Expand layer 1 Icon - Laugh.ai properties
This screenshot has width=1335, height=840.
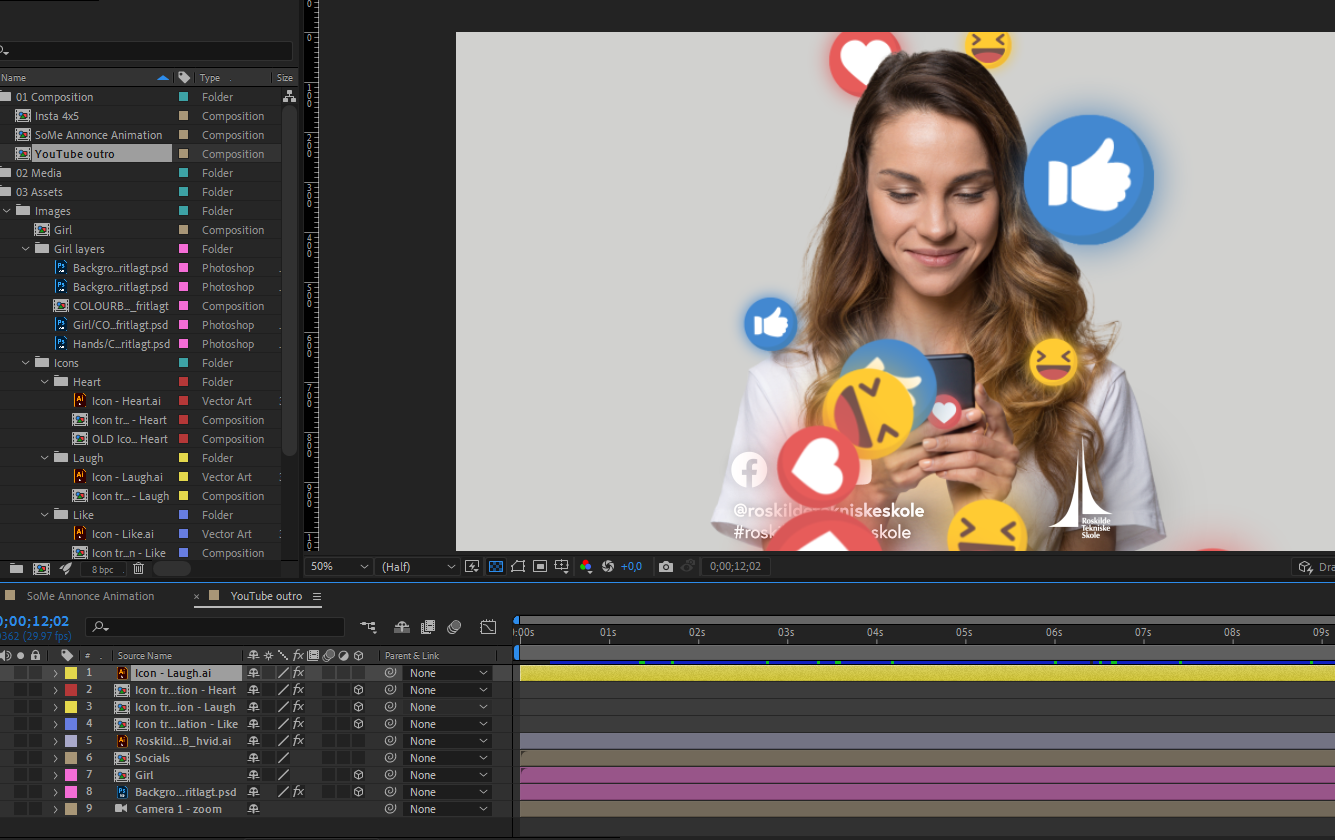pyautogui.click(x=55, y=673)
